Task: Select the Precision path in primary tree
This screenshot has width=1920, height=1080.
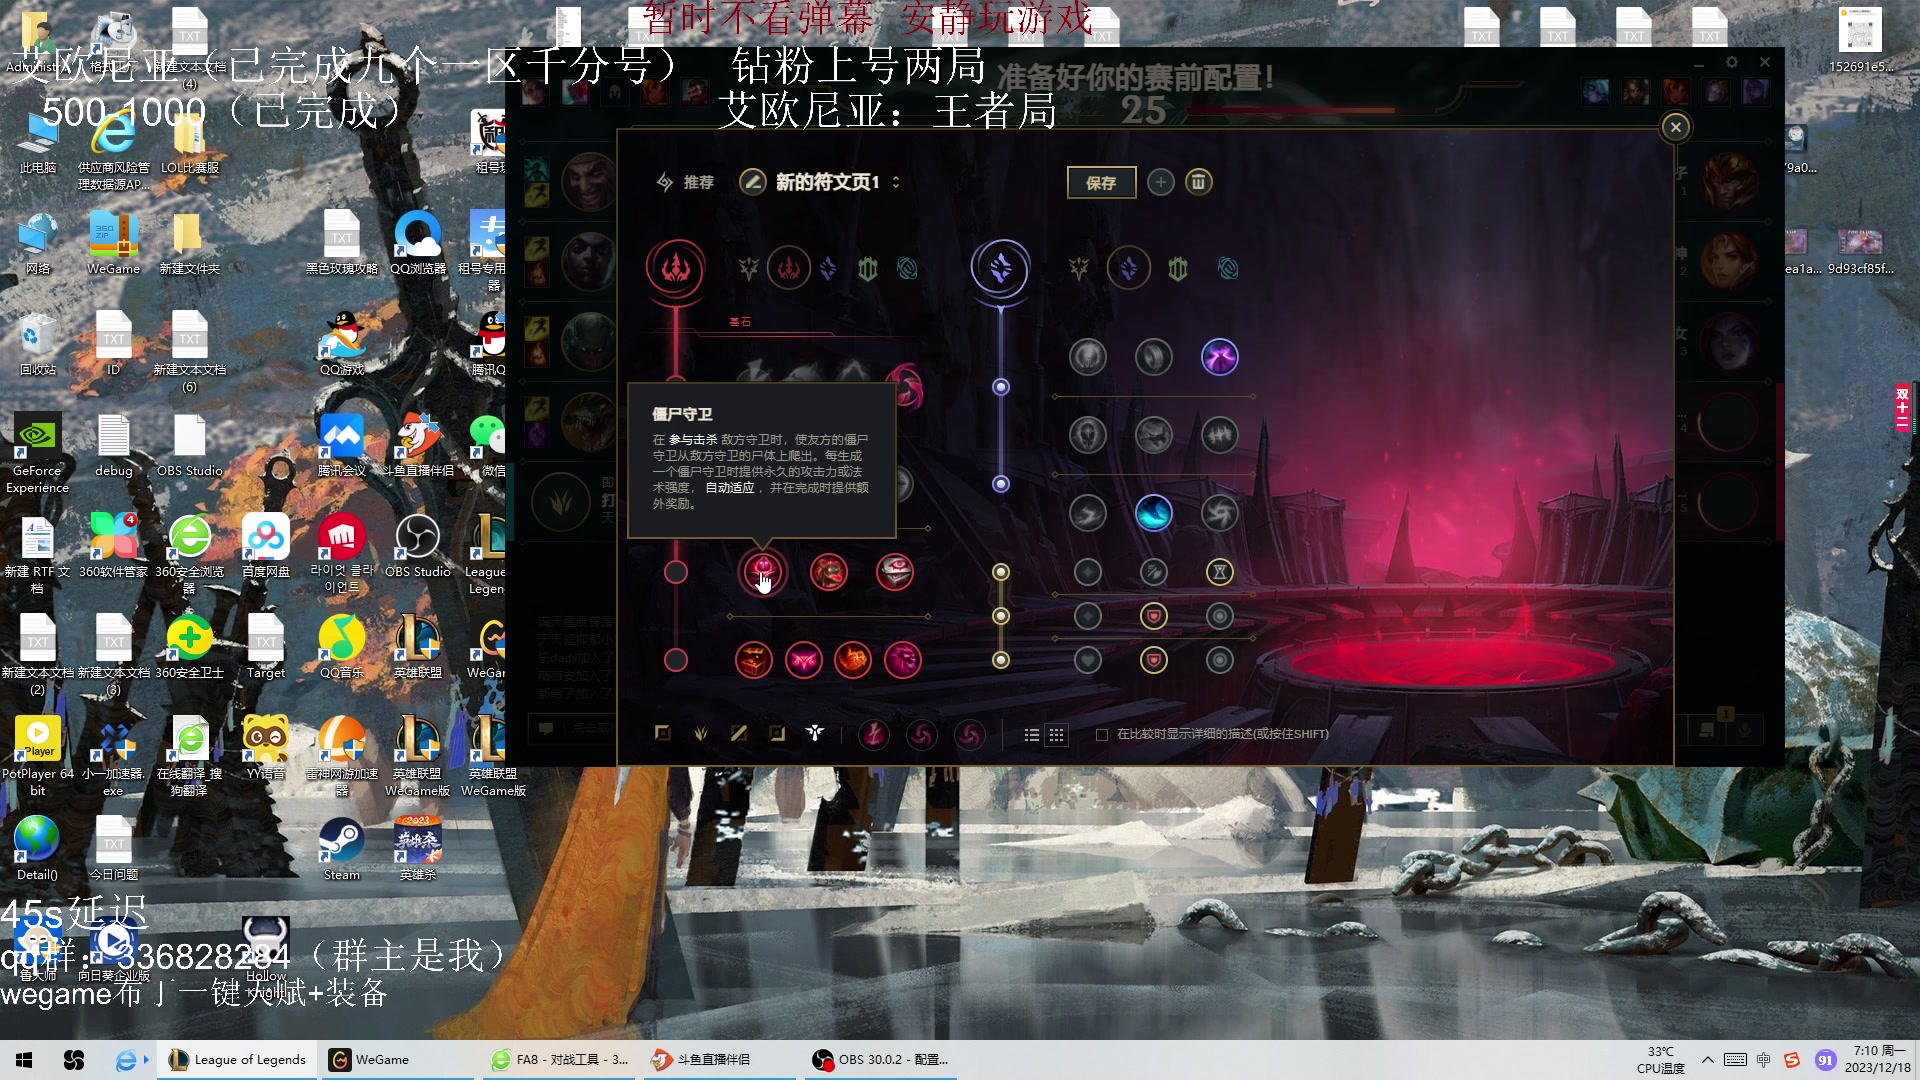Action: coord(749,268)
